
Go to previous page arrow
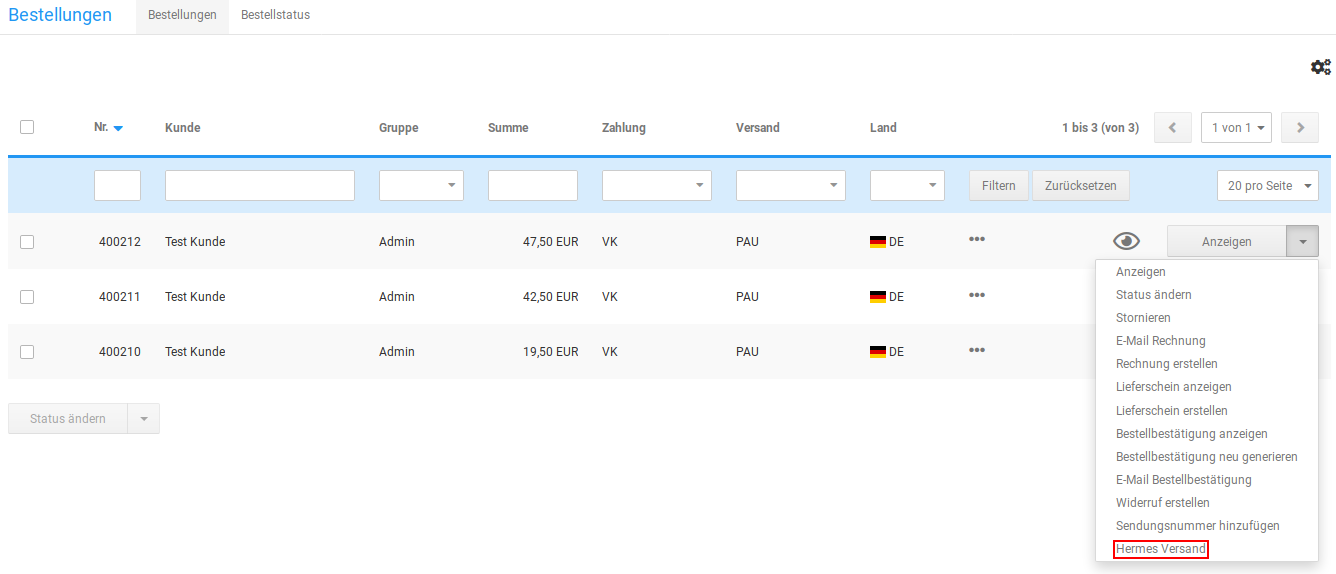tap(1172, 128)
